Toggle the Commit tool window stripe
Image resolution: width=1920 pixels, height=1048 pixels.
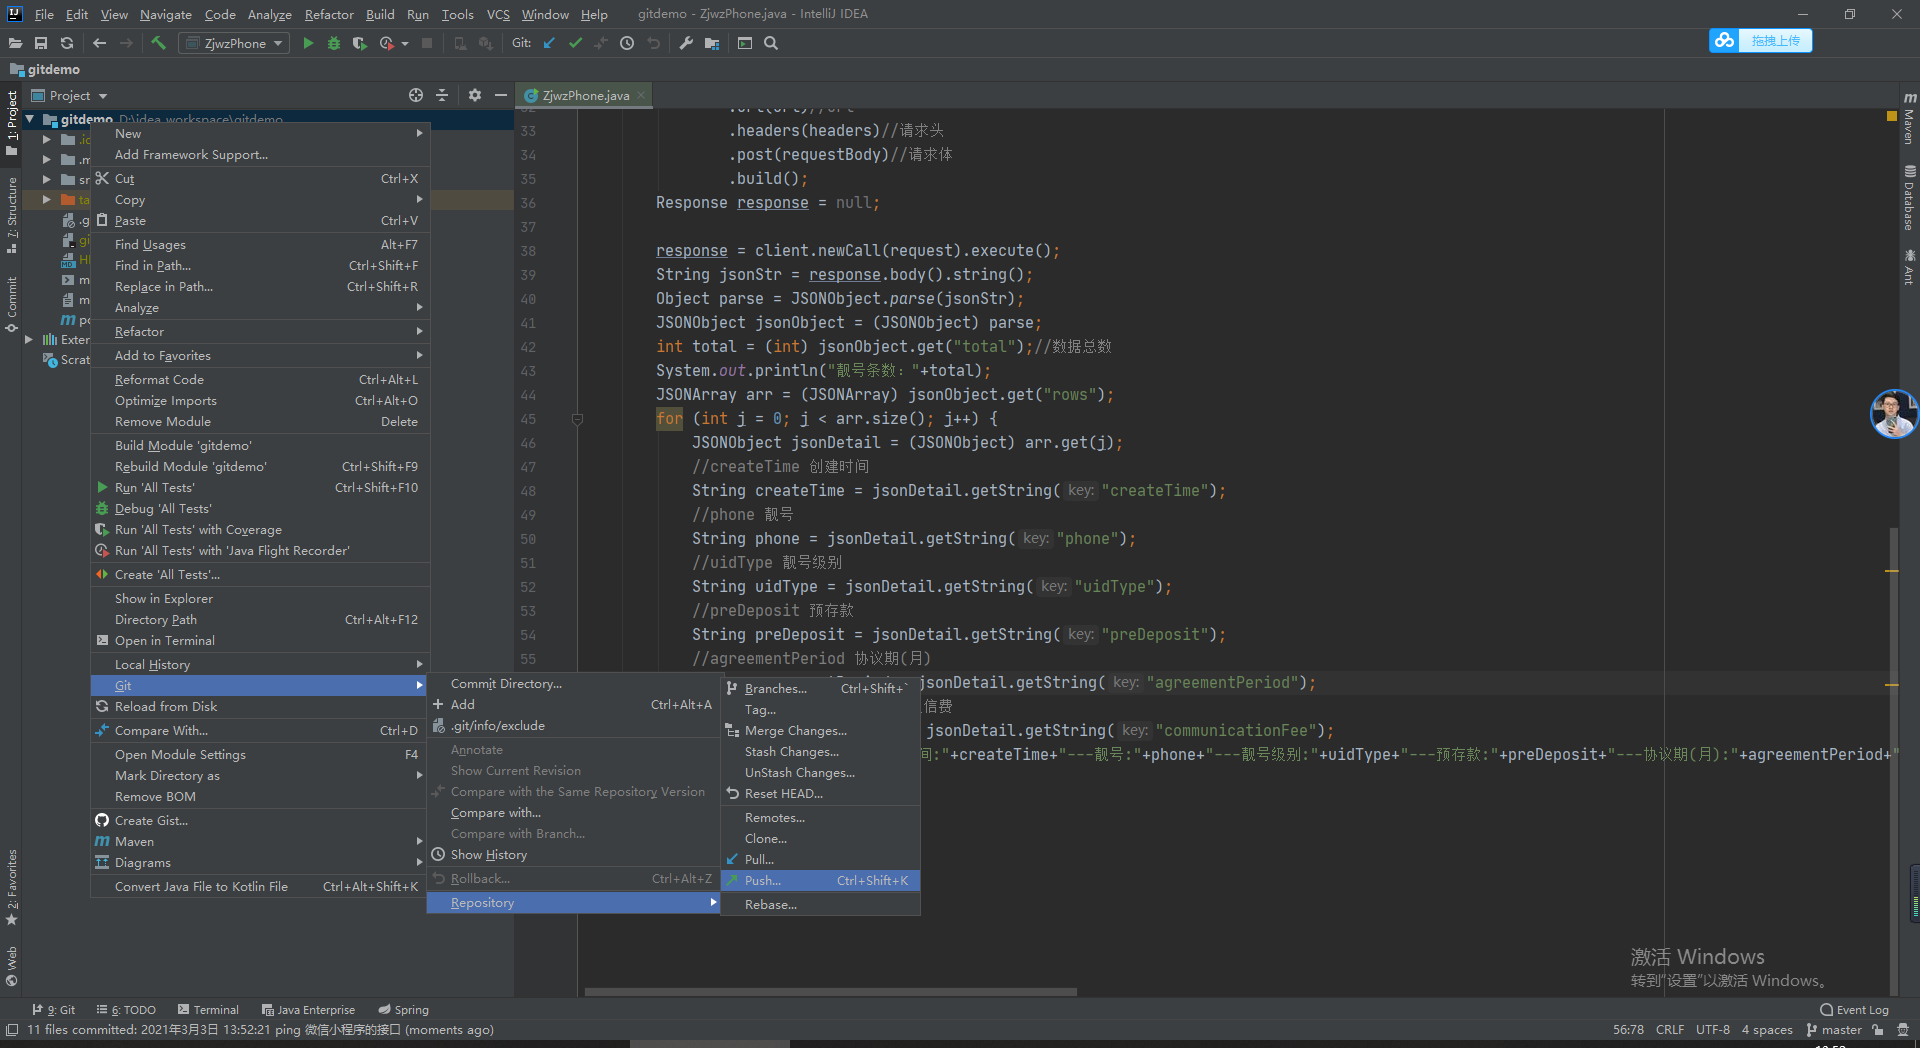pos(11,304)
